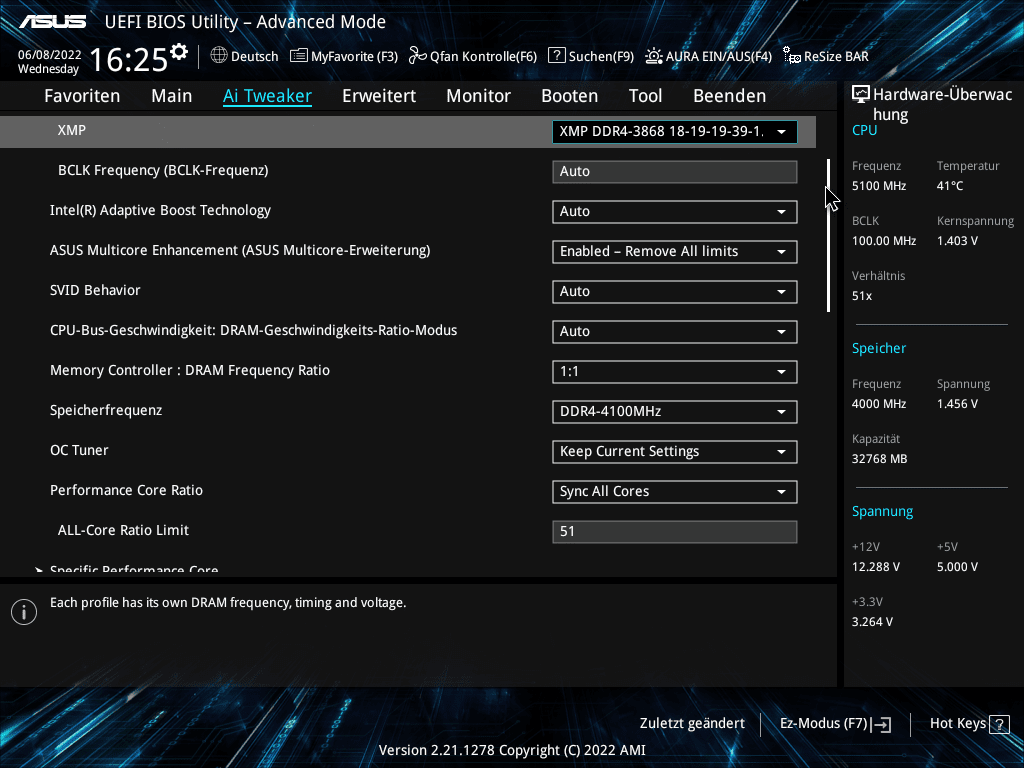Click the settings list scrollbar
Image resolution: width=1024 pixels, height=768 pixels.
pyautogui.click(x=828, y=235)
